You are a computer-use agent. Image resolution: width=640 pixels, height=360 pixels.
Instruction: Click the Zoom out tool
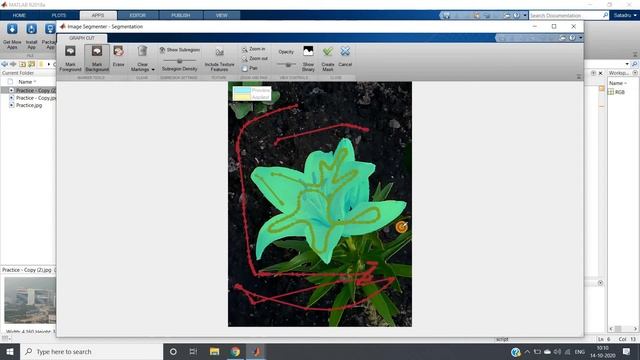[x=254, y=59]
